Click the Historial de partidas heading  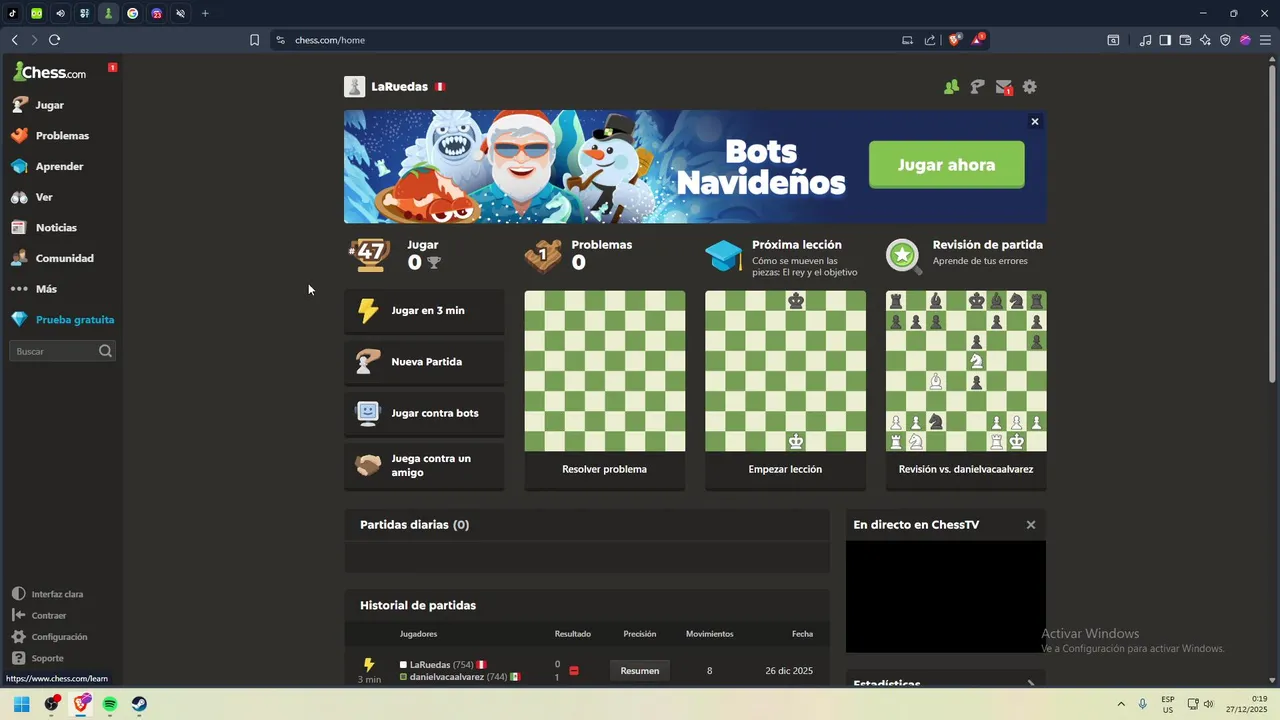[x=418, y=606]
